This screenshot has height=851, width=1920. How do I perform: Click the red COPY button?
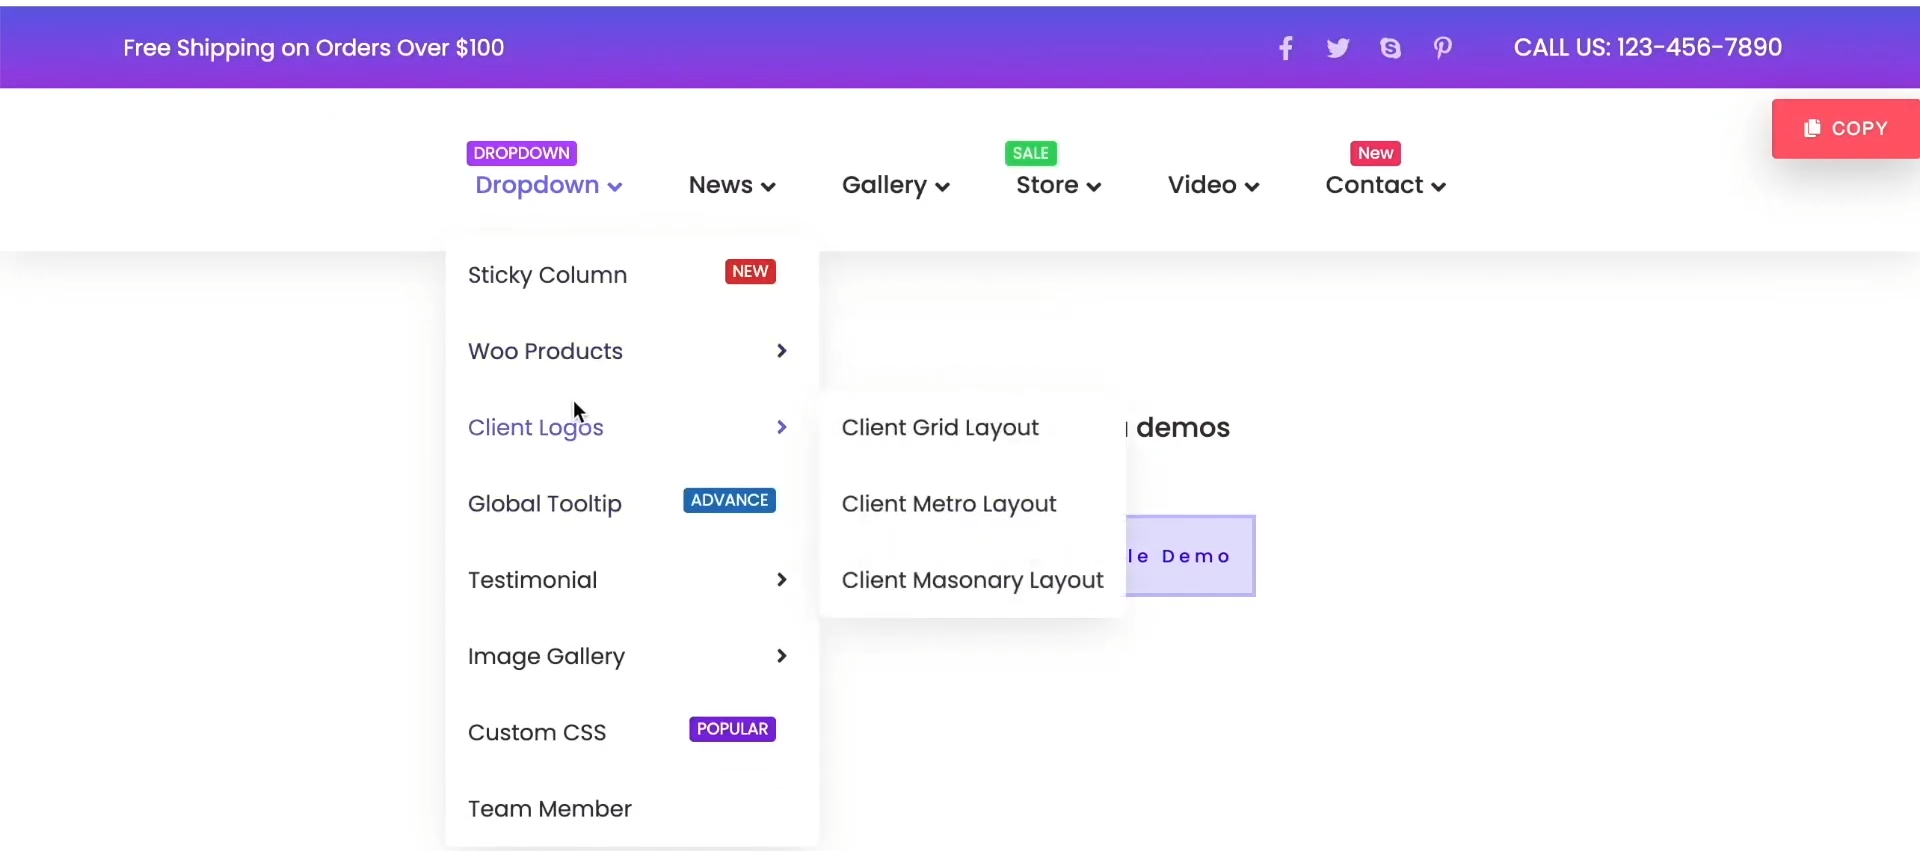1846,128
